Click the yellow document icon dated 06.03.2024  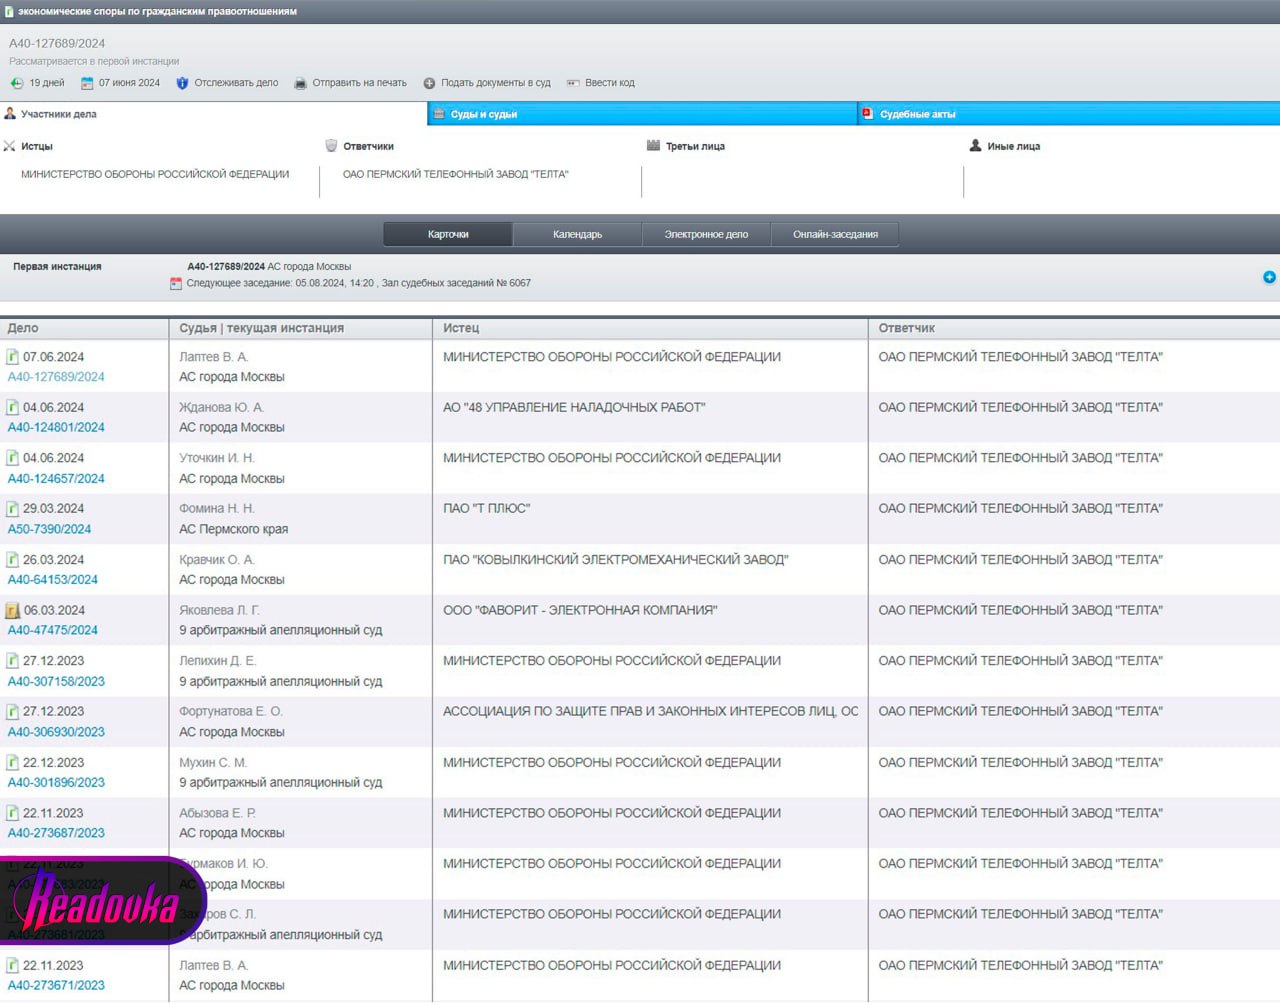click(x=13, y=610)
